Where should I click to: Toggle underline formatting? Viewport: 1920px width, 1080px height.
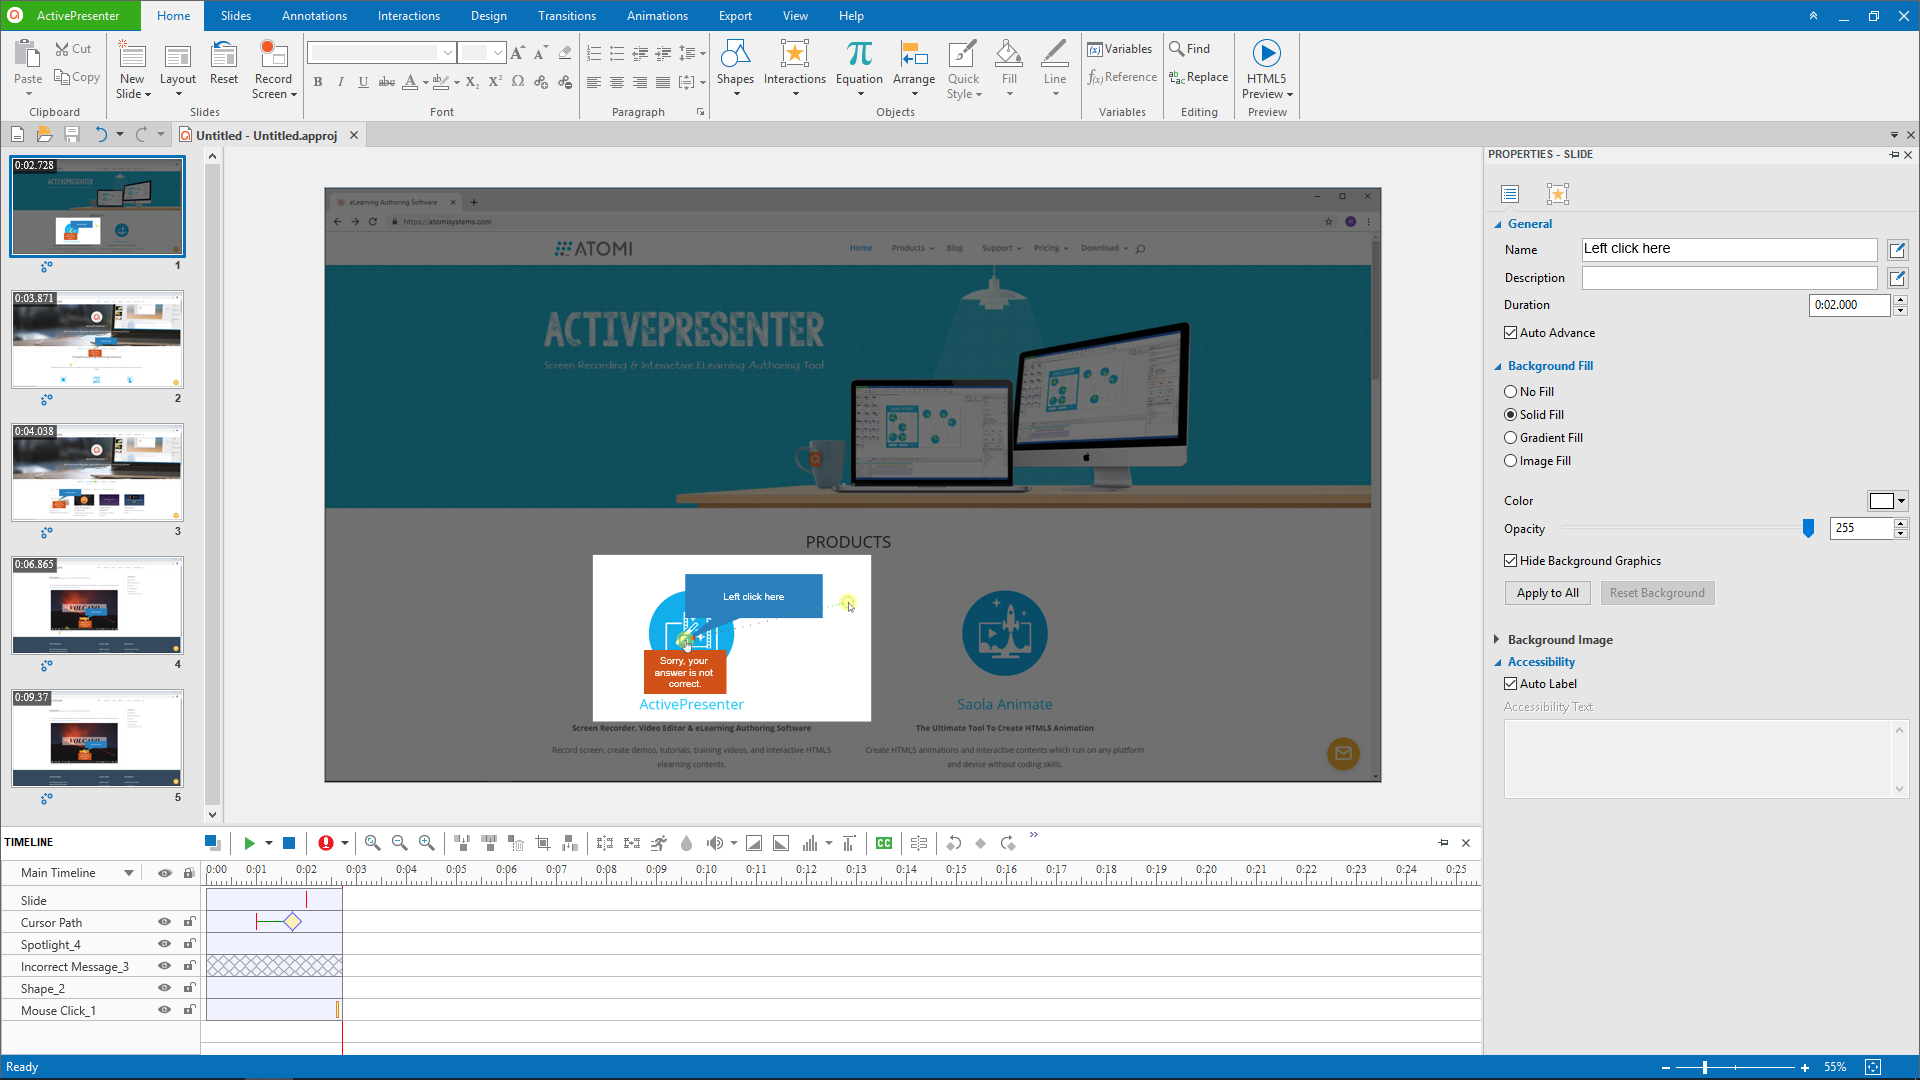tap(363, 82)
